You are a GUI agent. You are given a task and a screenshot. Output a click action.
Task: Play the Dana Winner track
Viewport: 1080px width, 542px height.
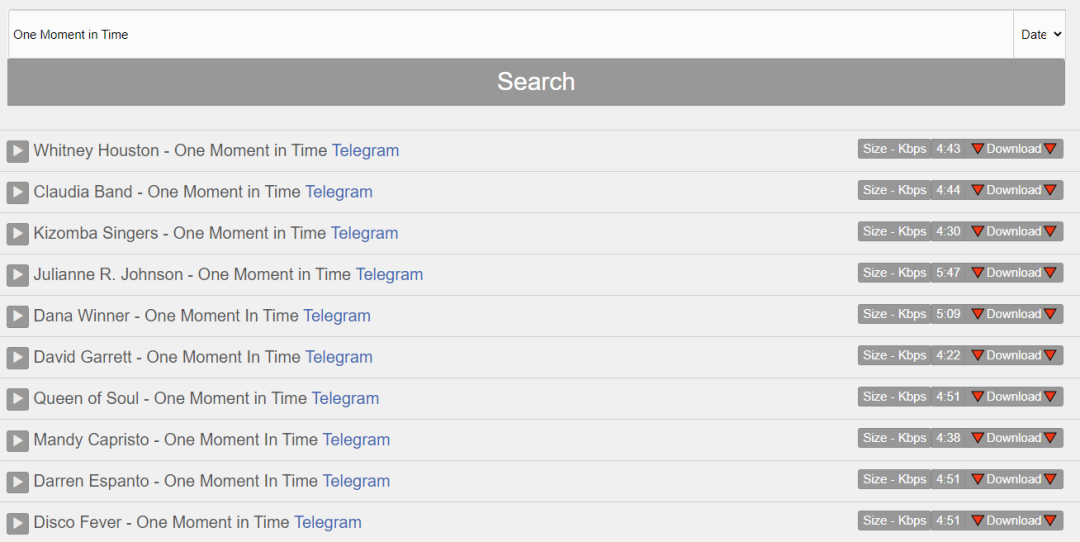(17, 316)
